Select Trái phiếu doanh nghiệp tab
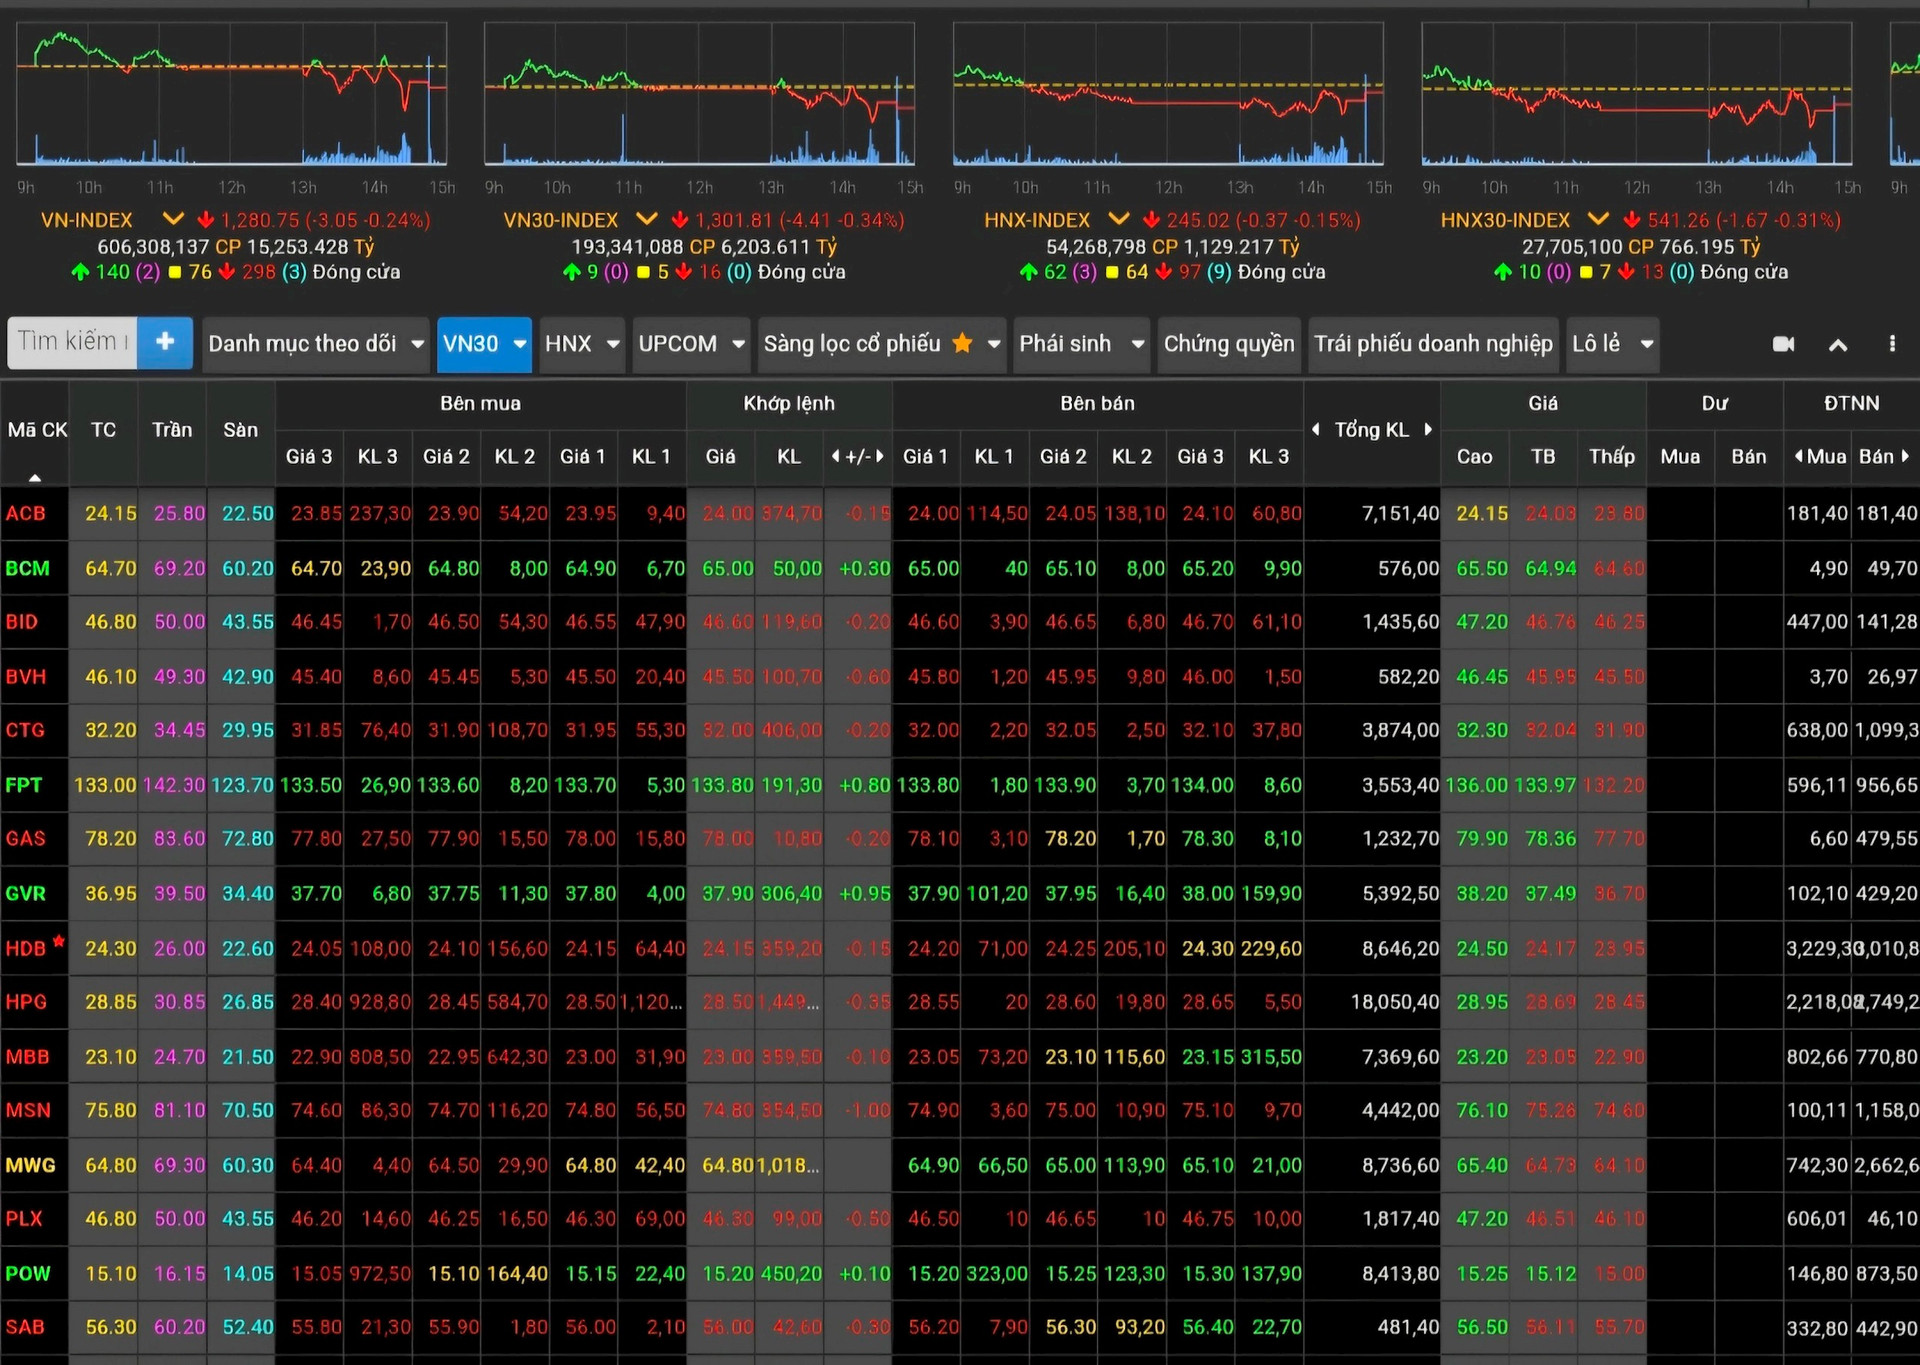This screenshot has height=1365, width=1920. (x=1433, y=343)
